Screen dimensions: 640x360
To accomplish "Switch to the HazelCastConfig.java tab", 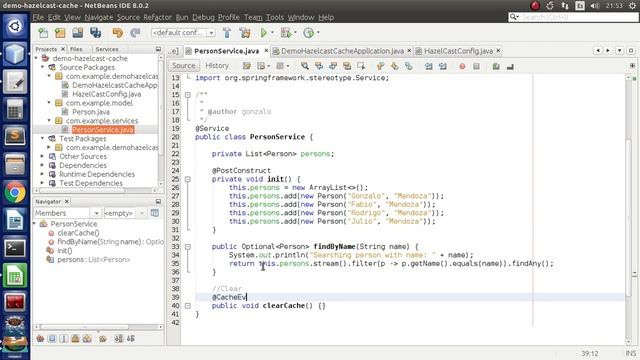I will 458,51.
